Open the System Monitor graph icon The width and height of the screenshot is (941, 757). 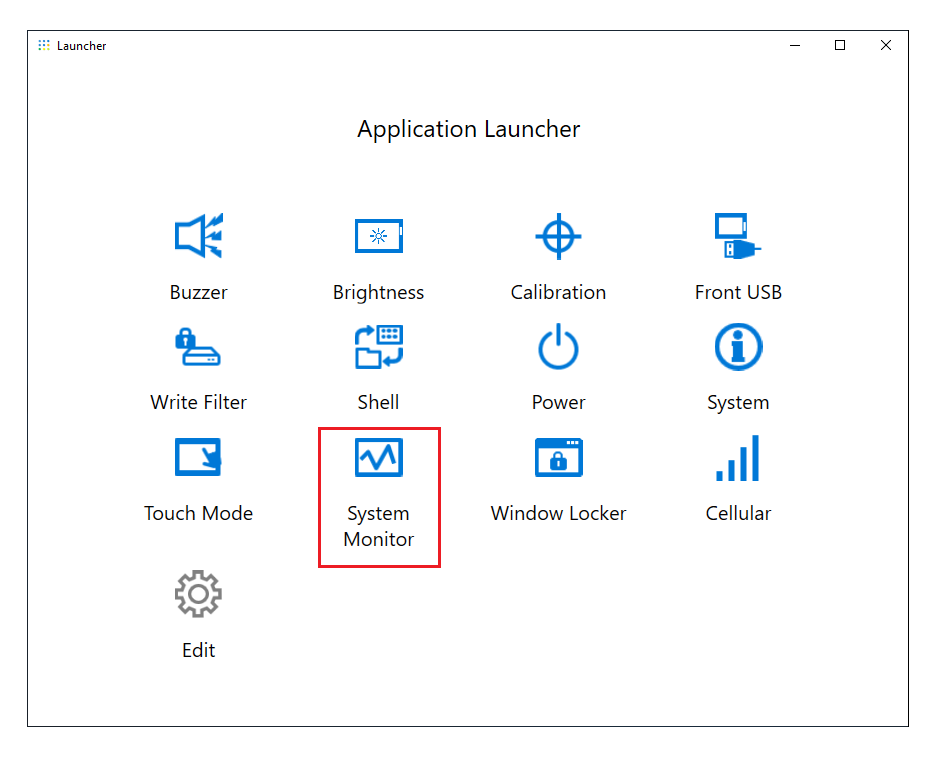pyautogui.click(x=378, y=458)
